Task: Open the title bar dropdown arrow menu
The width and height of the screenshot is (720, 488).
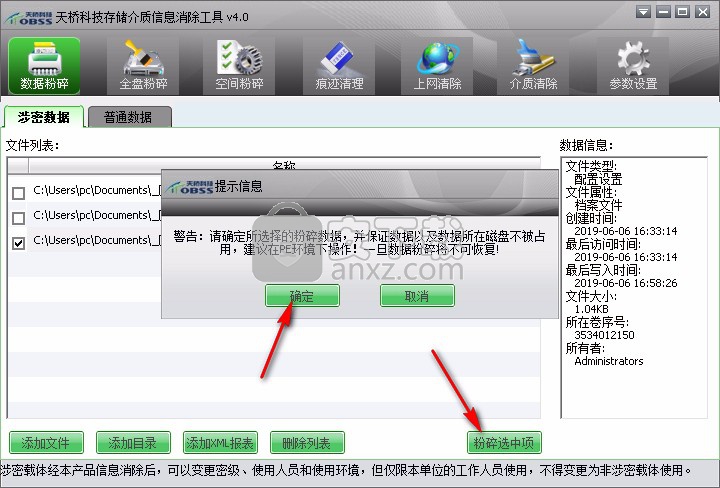Action: 643,12
